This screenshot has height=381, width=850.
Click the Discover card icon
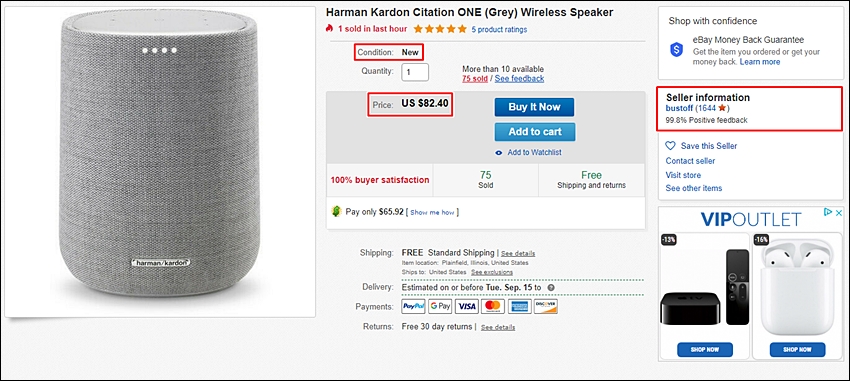coord(546,306)
